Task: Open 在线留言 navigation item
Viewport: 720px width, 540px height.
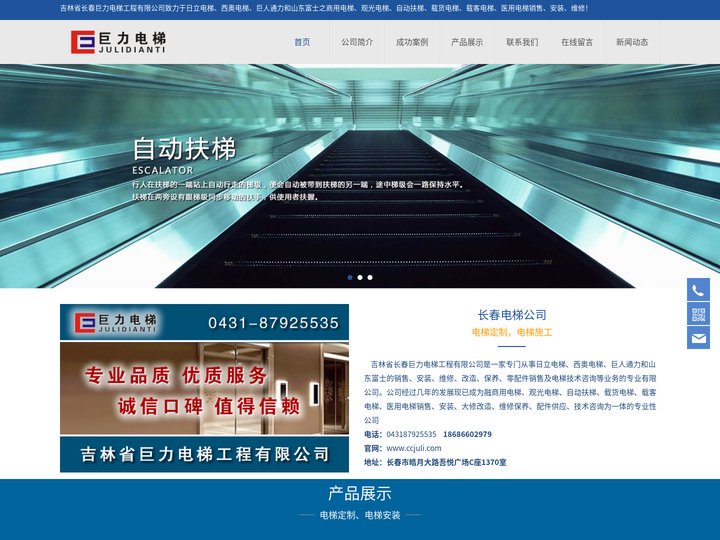Action: (577, 42)
